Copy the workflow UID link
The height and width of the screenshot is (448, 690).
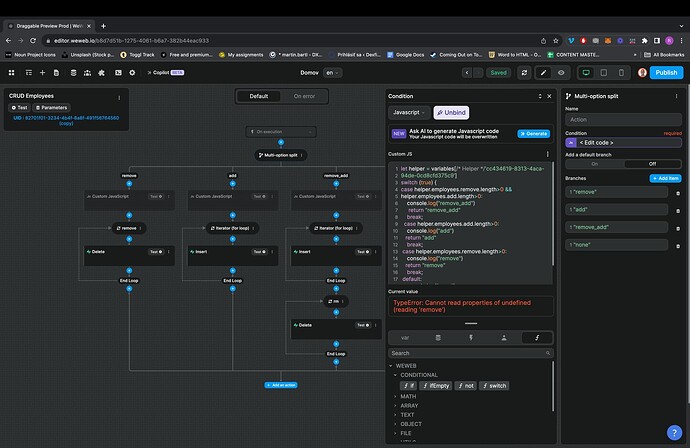[66, 120]
